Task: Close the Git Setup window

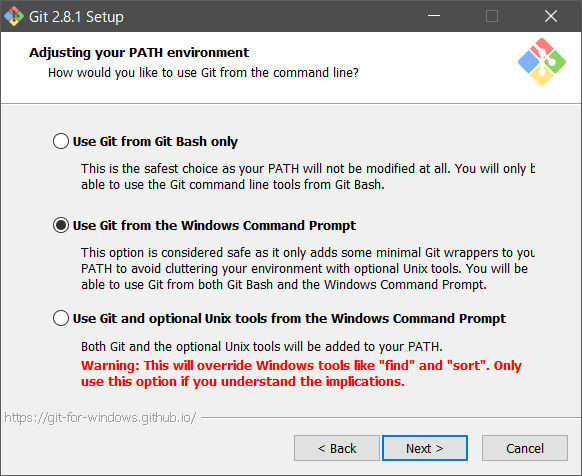Action: (x=550, y=16)
